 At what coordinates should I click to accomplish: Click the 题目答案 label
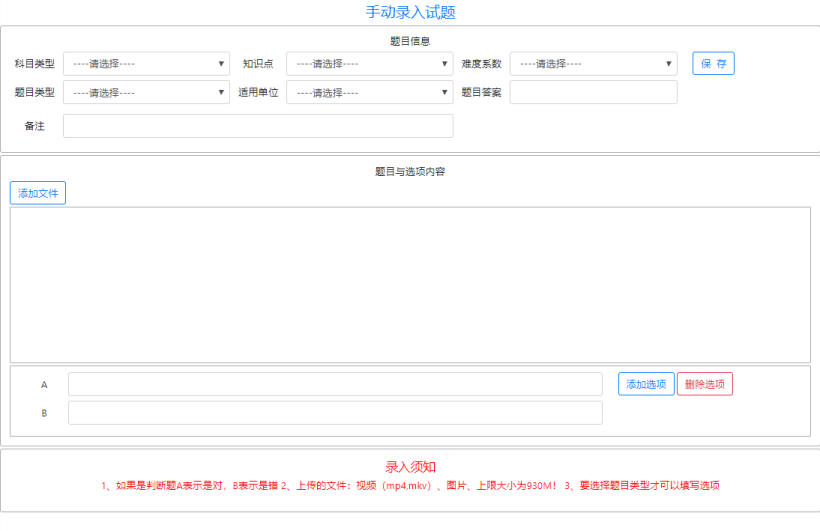pyautogui.click(x=481, y=93)
